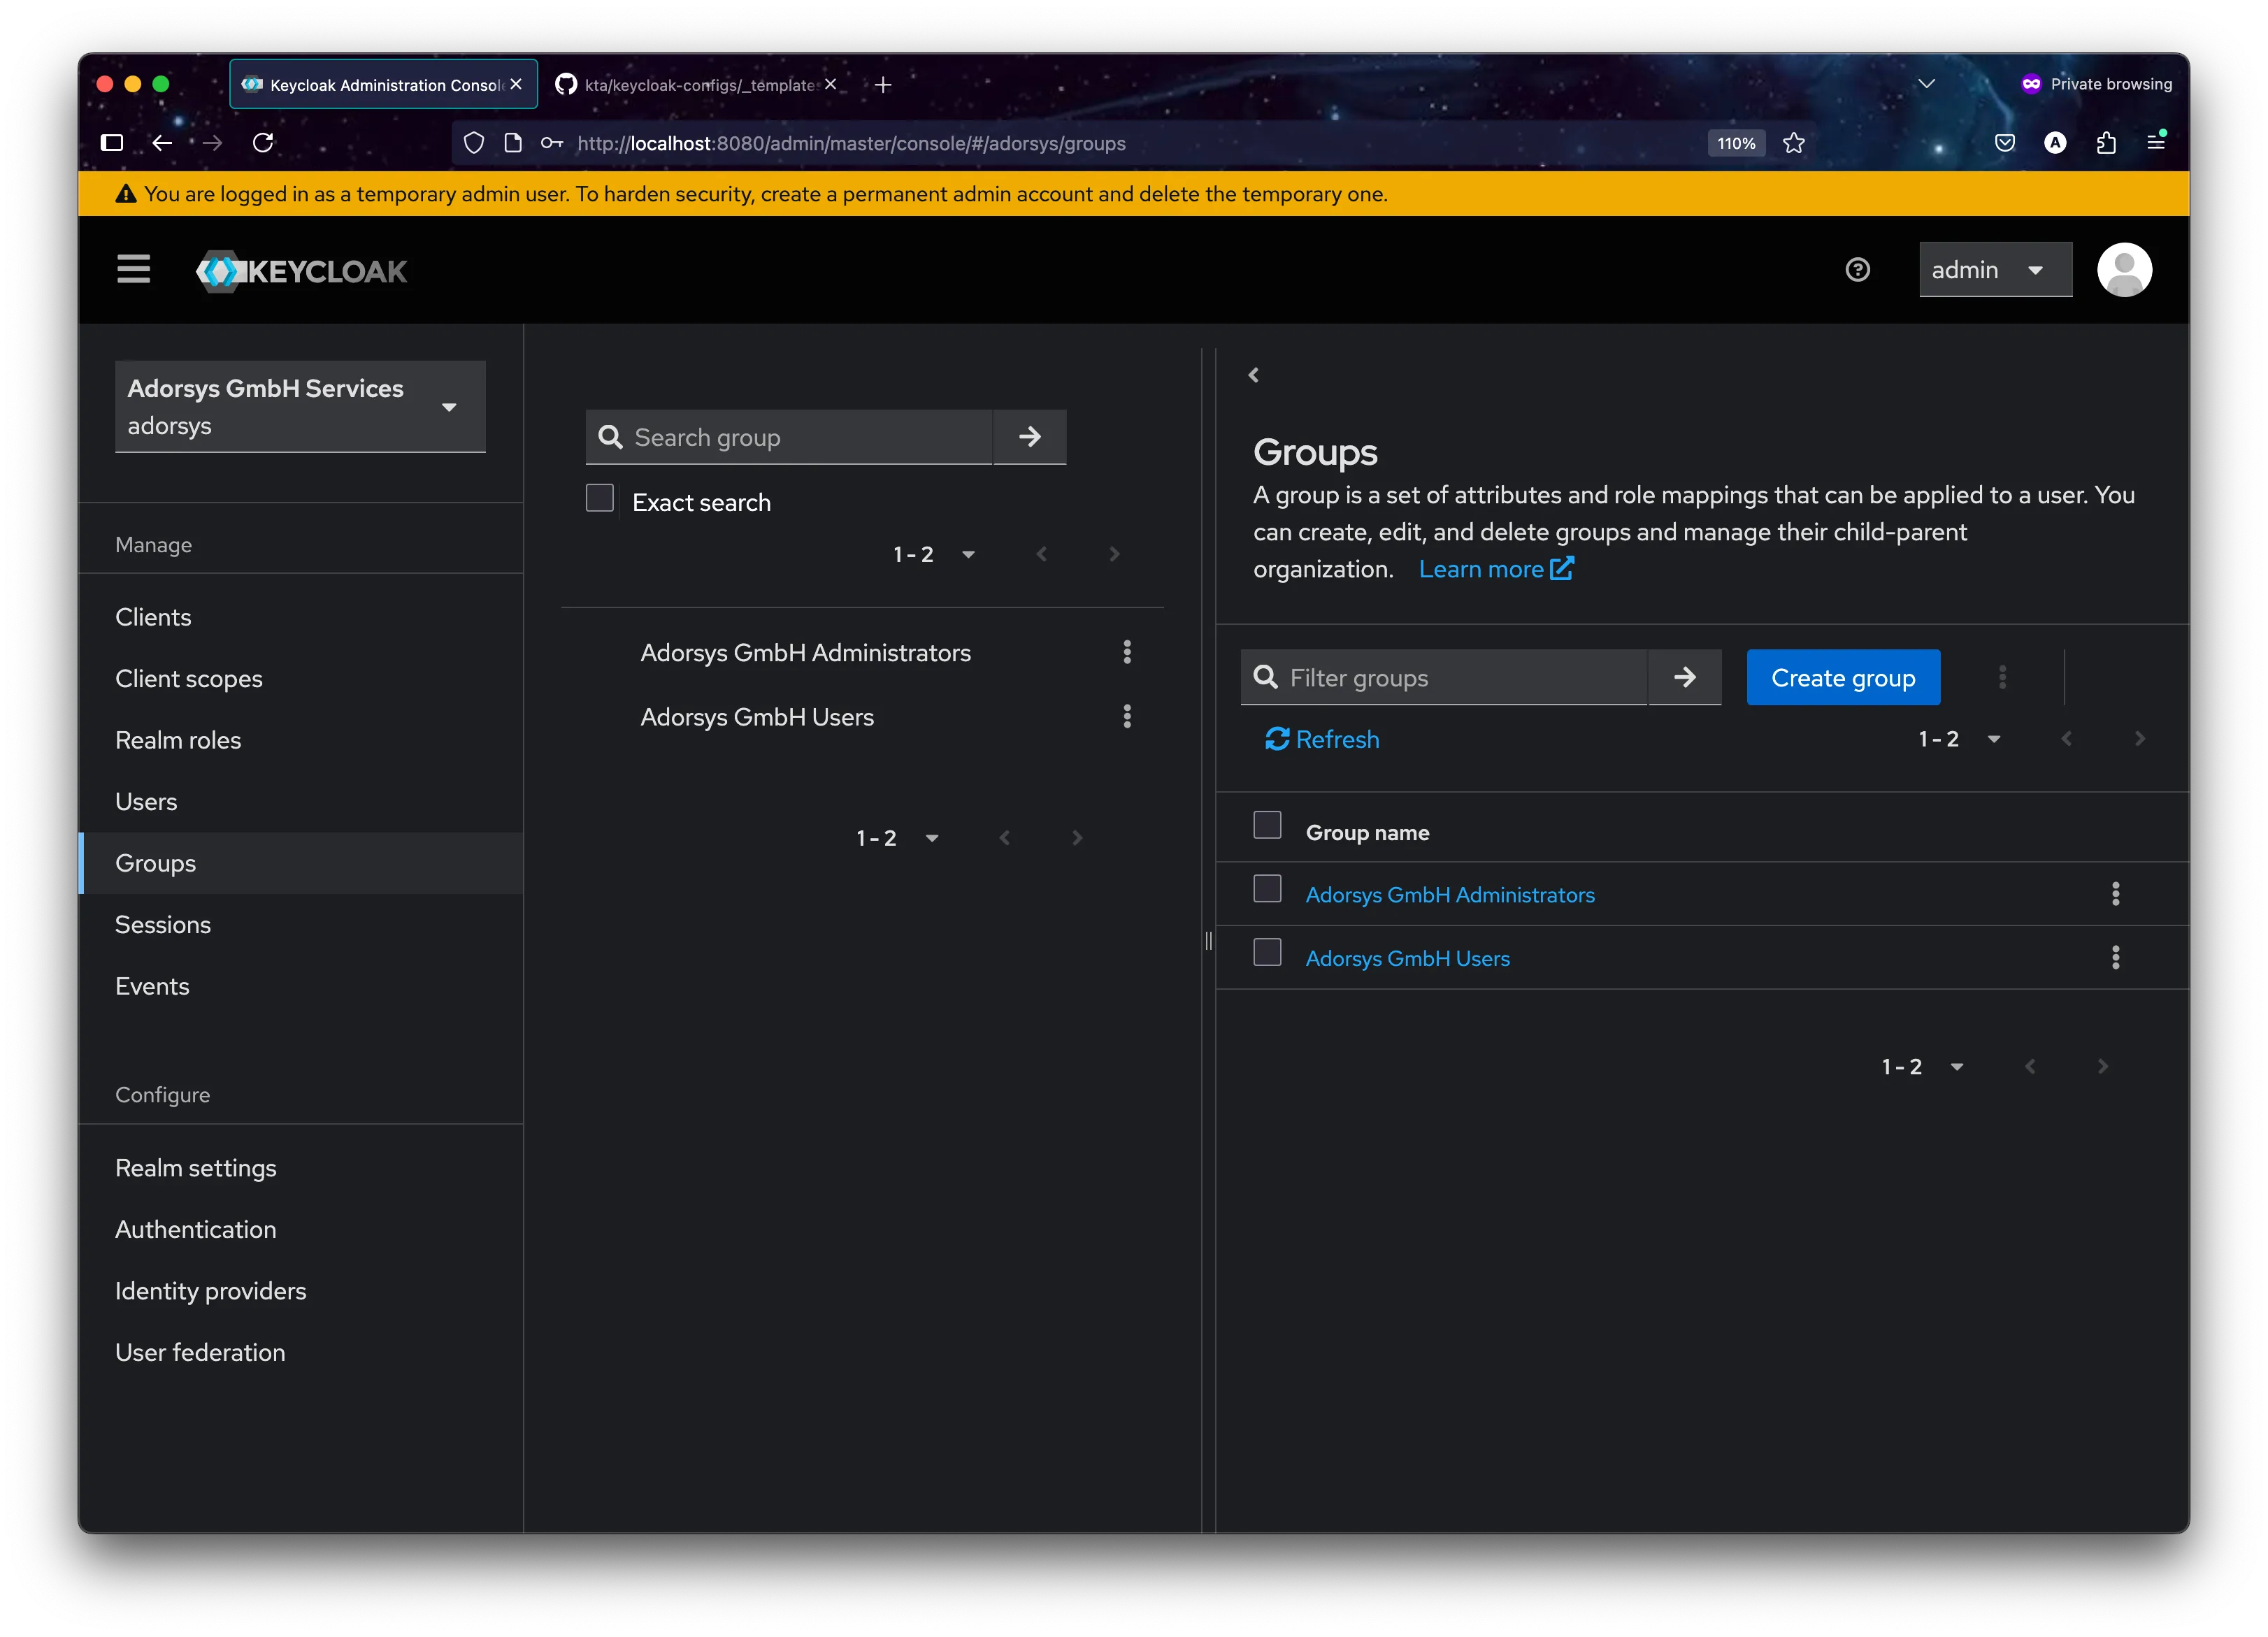Select the checkbox for Adorsys GmbH Users row
The width and height of the screenshot is (2268, 1637).
click(1267, 952)
